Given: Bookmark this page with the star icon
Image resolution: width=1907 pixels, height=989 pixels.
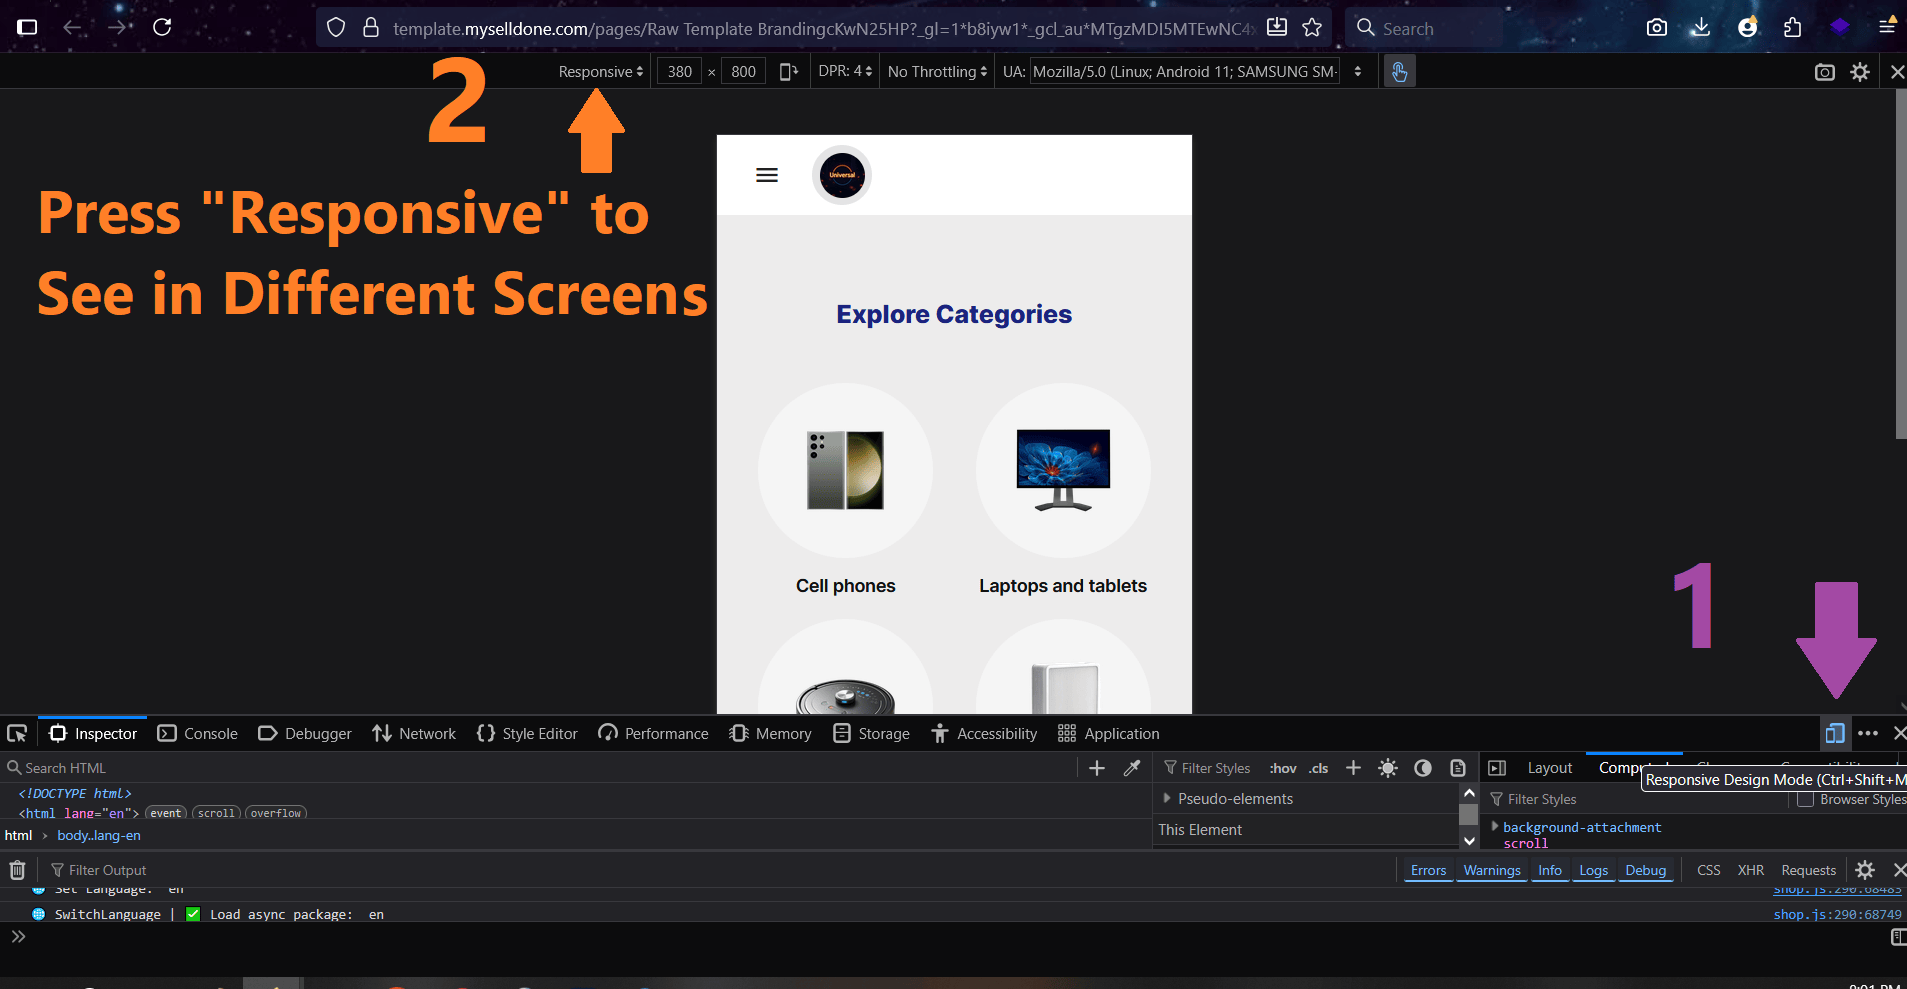Looking at the screenshot, I should pos(1312,27).
